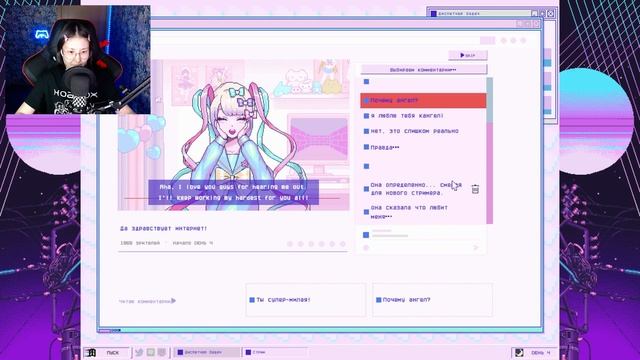Click blue avatar square in the pending chat message
The height and width of the screenshot is (360, 640).
(x=366, y=235)
